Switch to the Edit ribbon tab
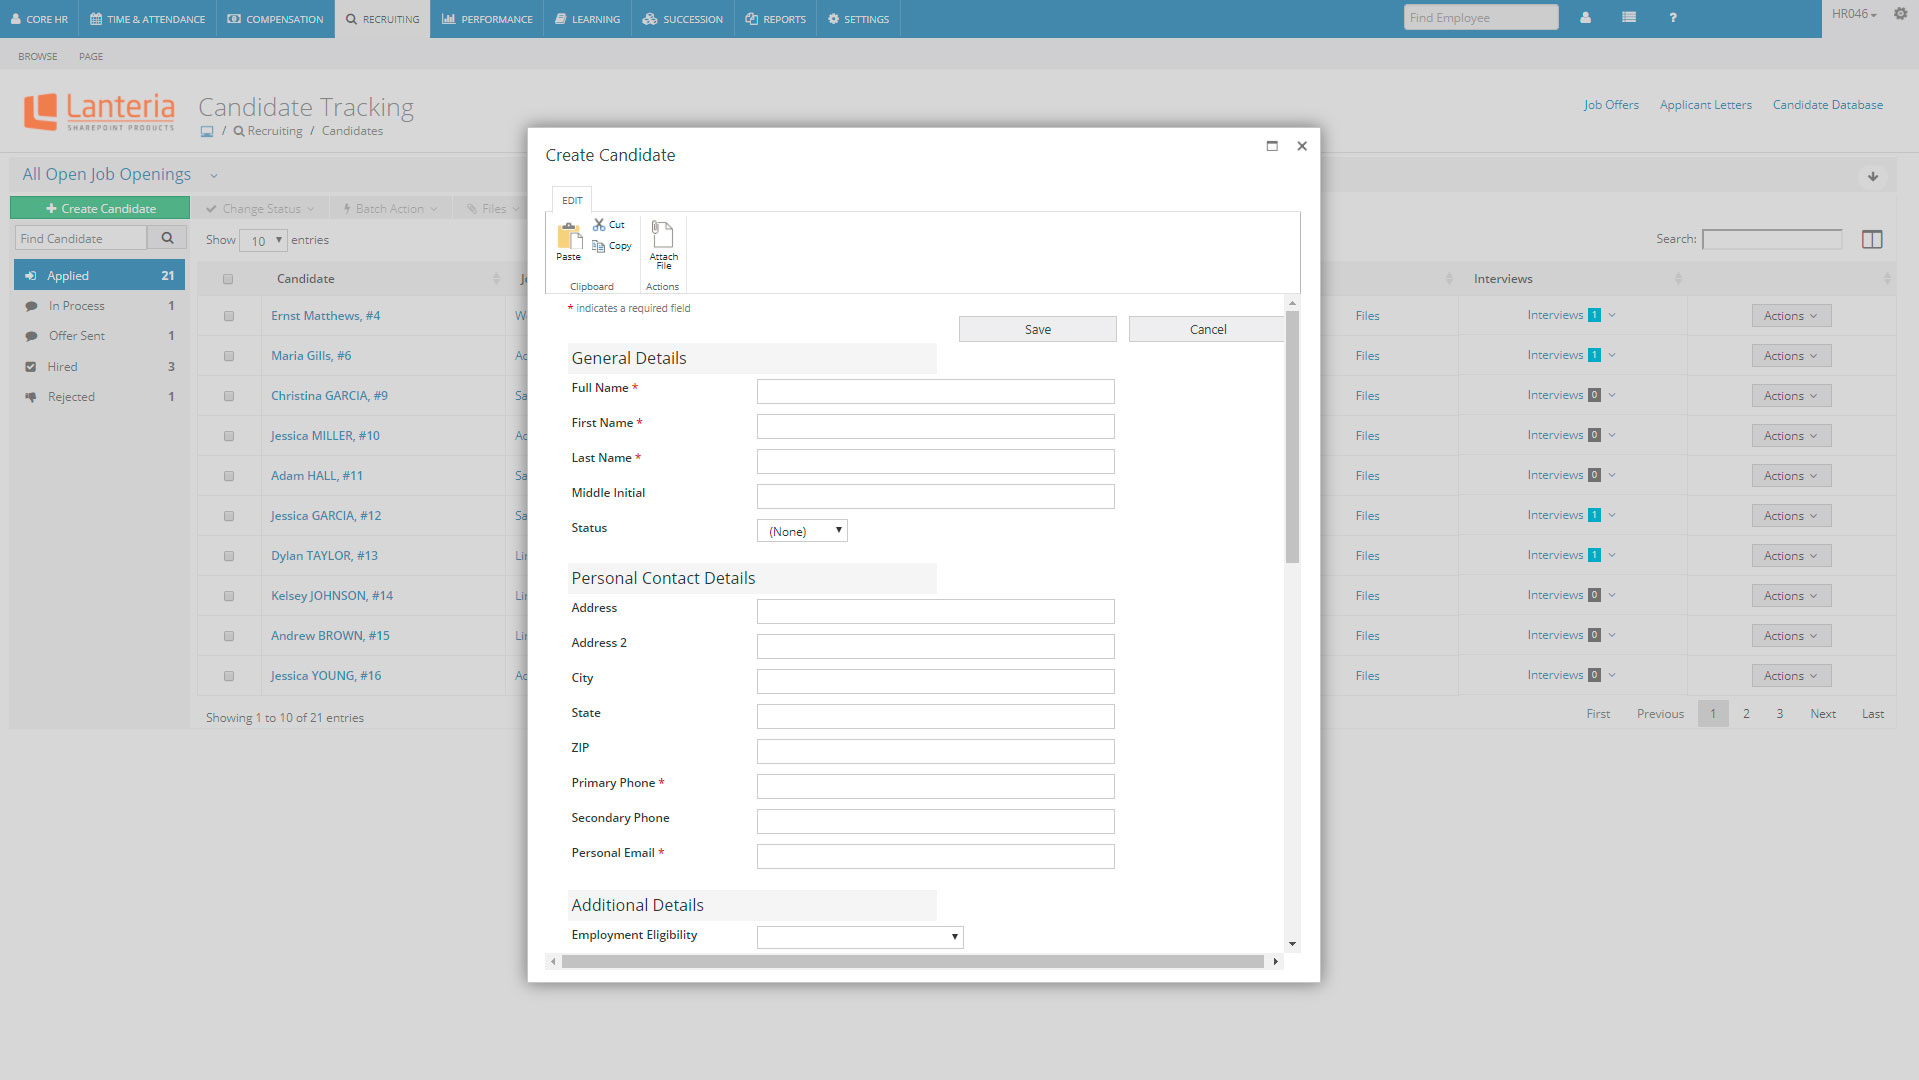The image size is (1919, 1080). [x=572, y=200]
